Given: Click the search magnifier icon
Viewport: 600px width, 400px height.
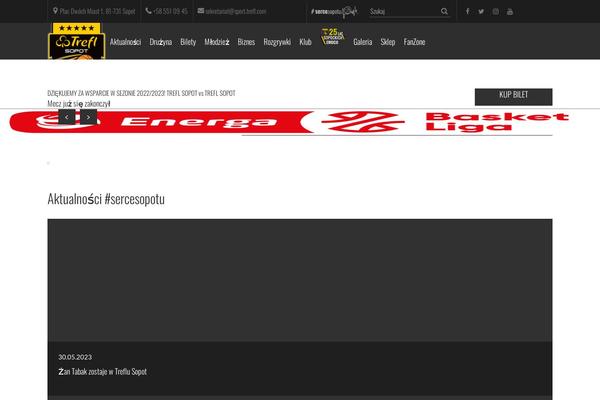Looking at the screenshot, I should pyautogui.click(x=444, y=11).
